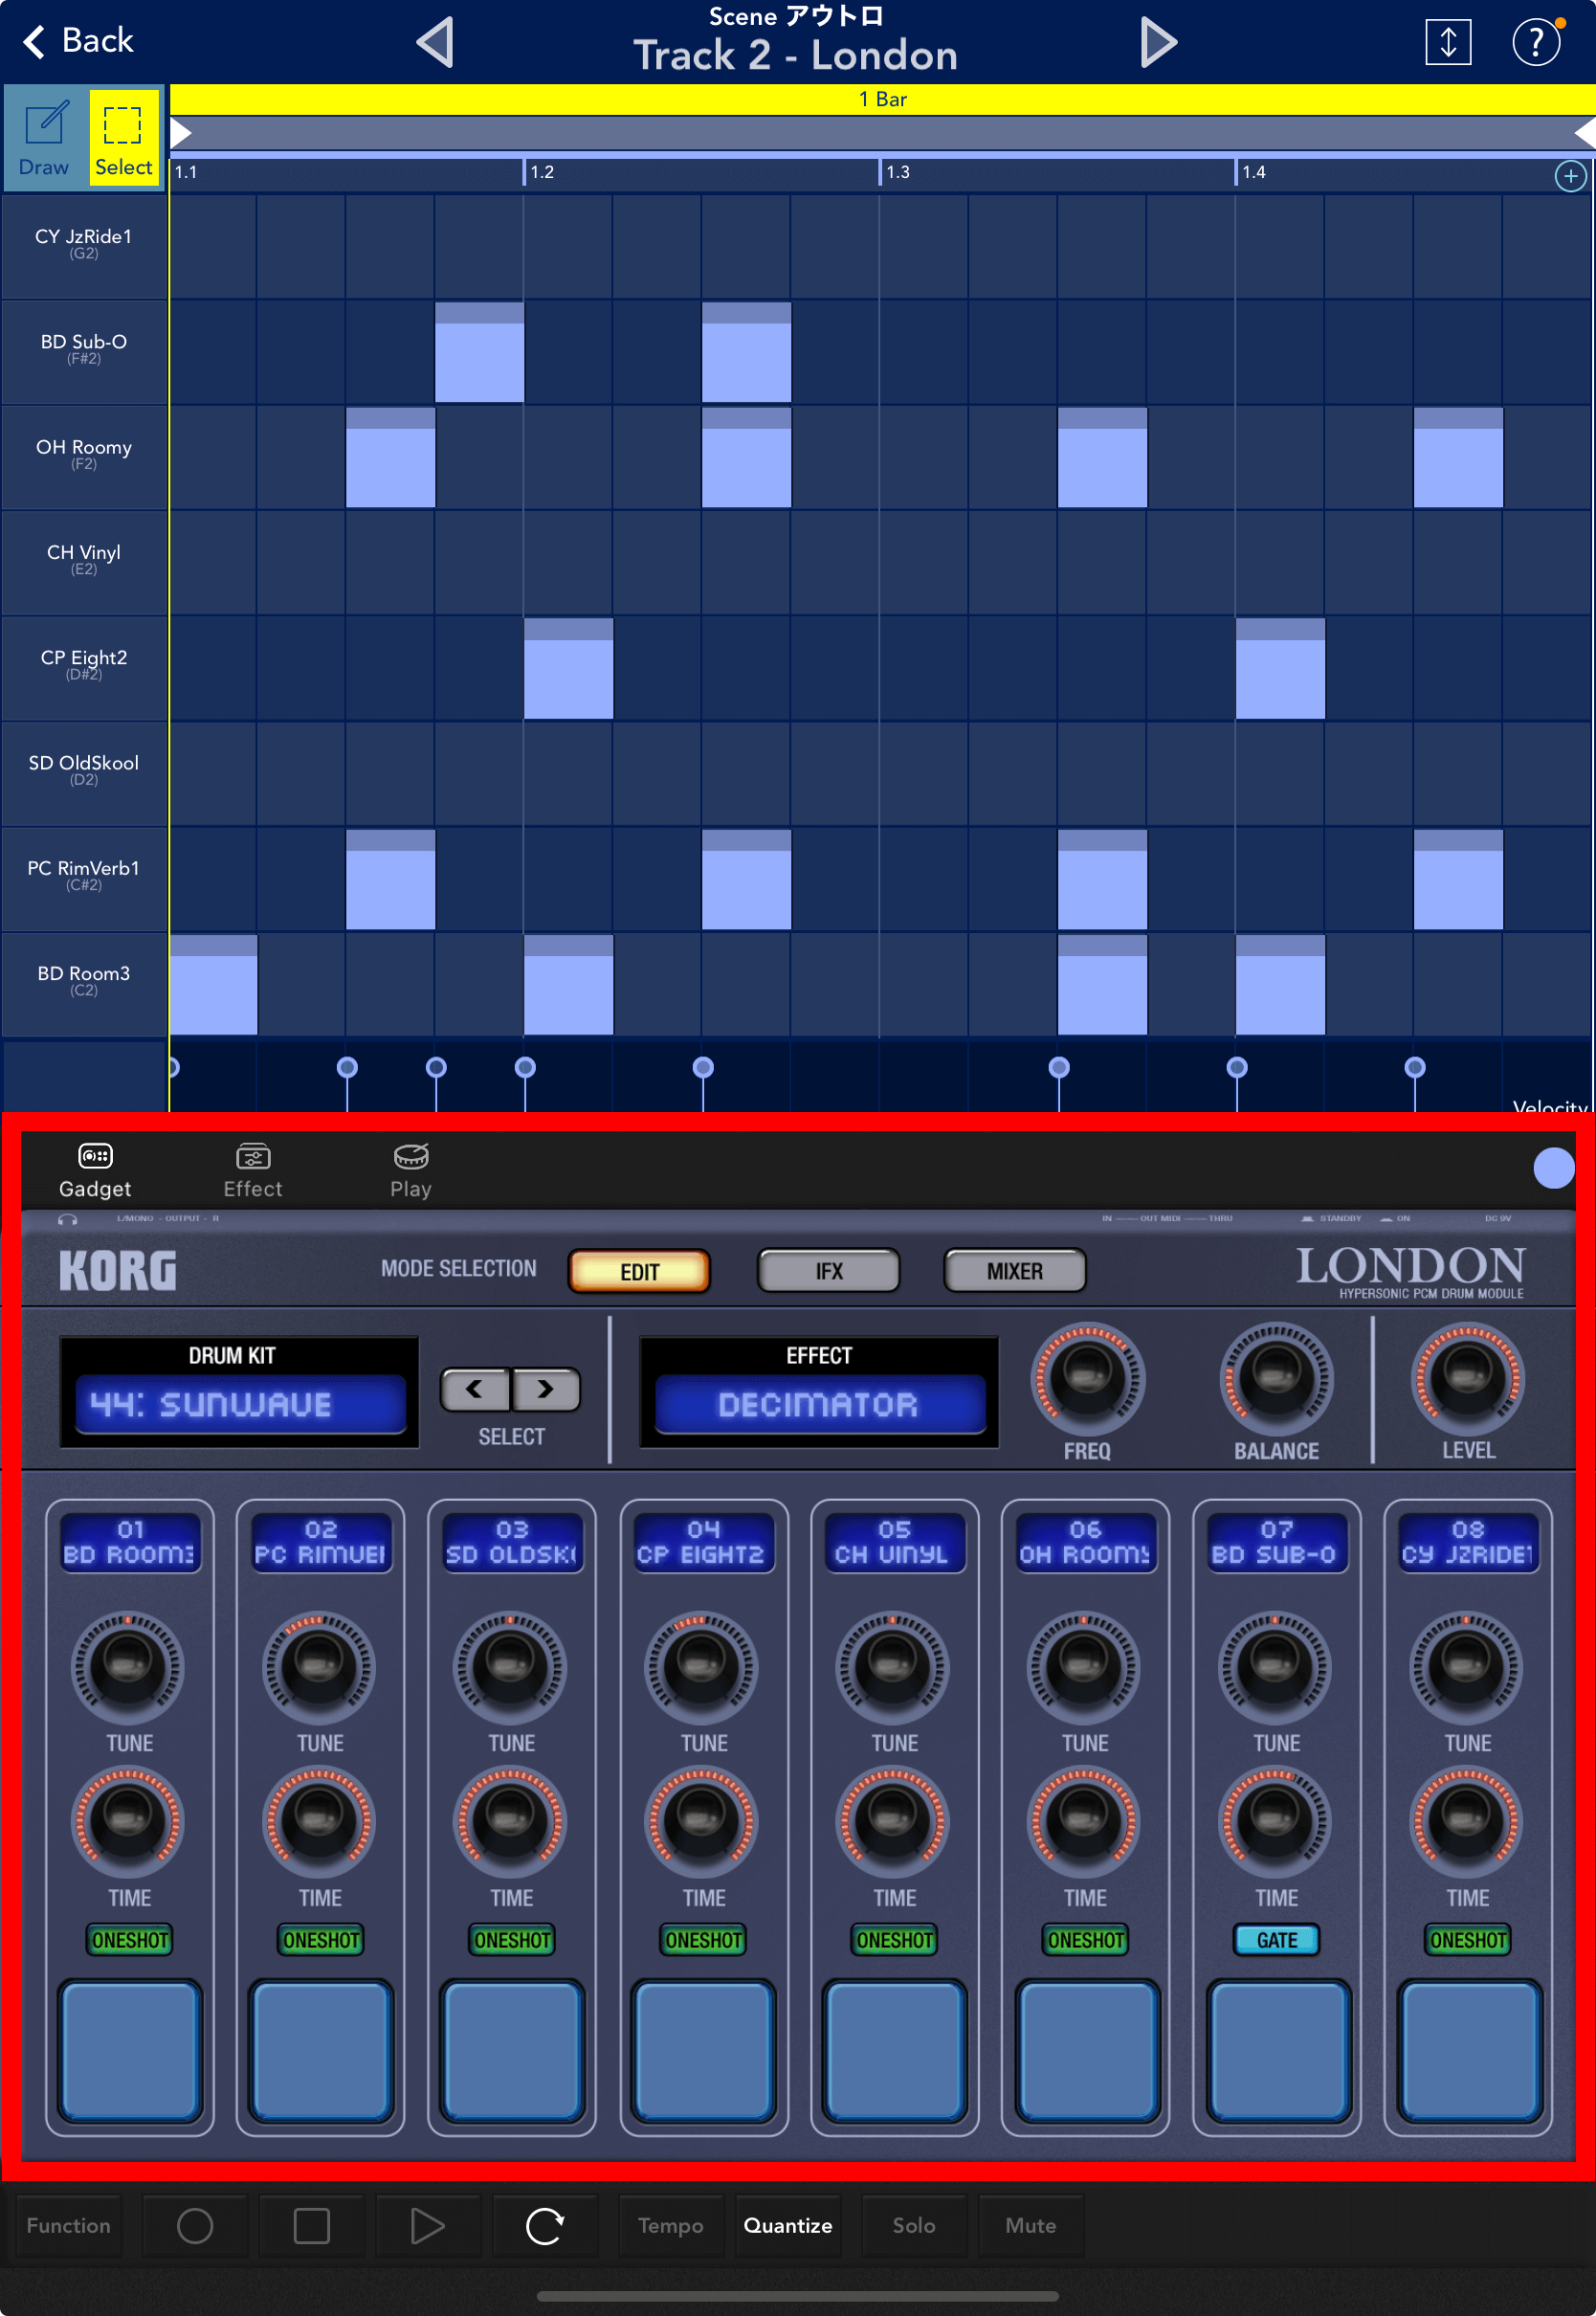Toggle GATE mode on pad 07

(x=1276, y=1939)
